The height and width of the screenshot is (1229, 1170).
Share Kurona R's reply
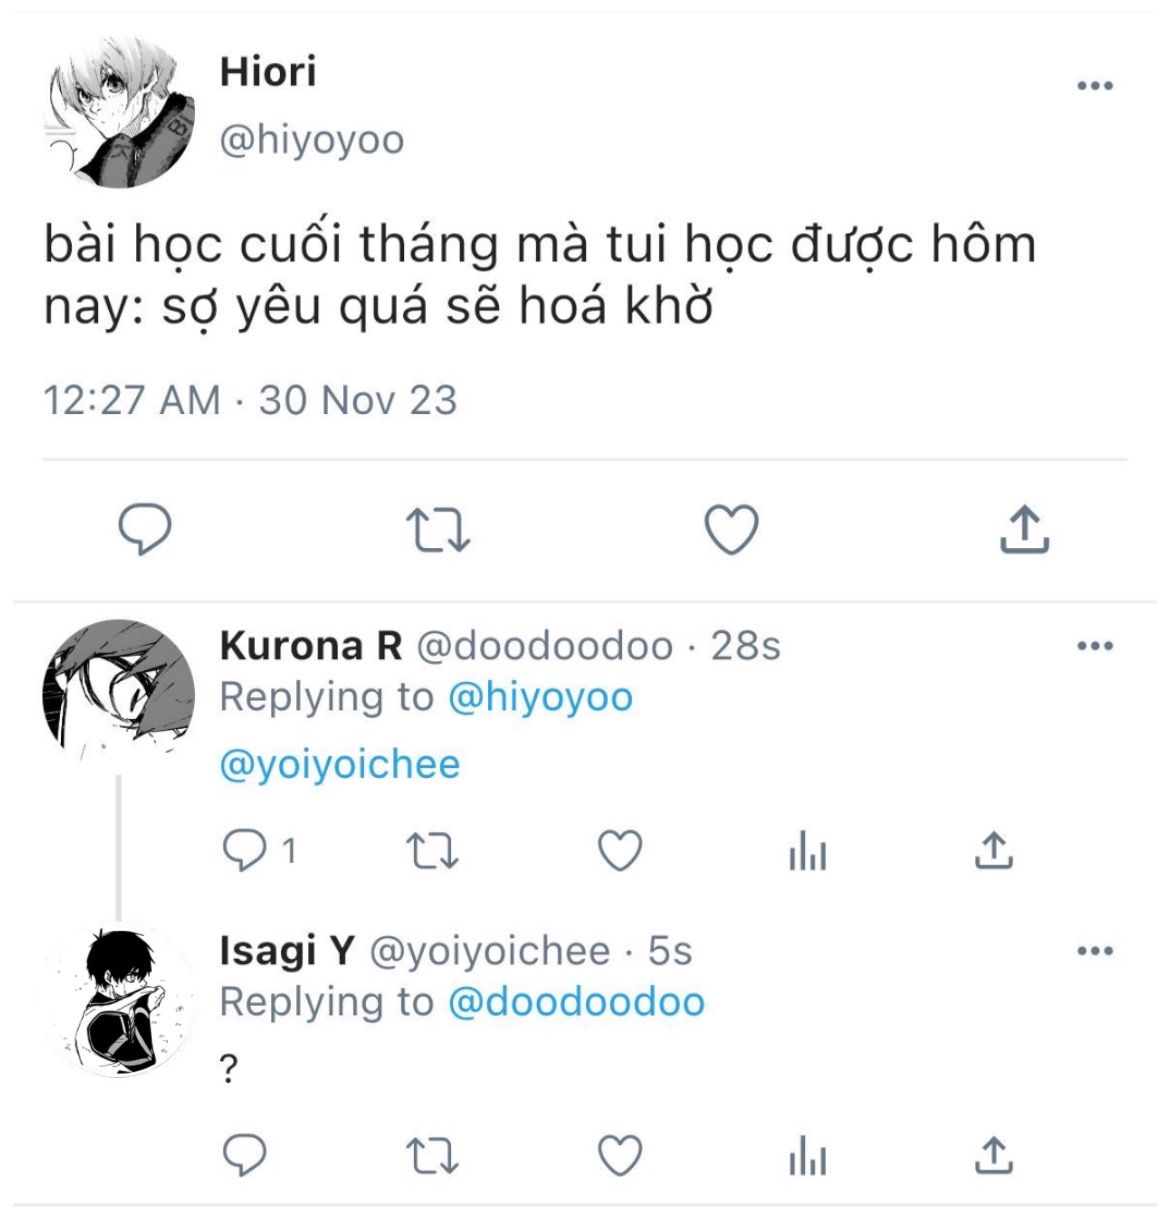click(994, 850)
